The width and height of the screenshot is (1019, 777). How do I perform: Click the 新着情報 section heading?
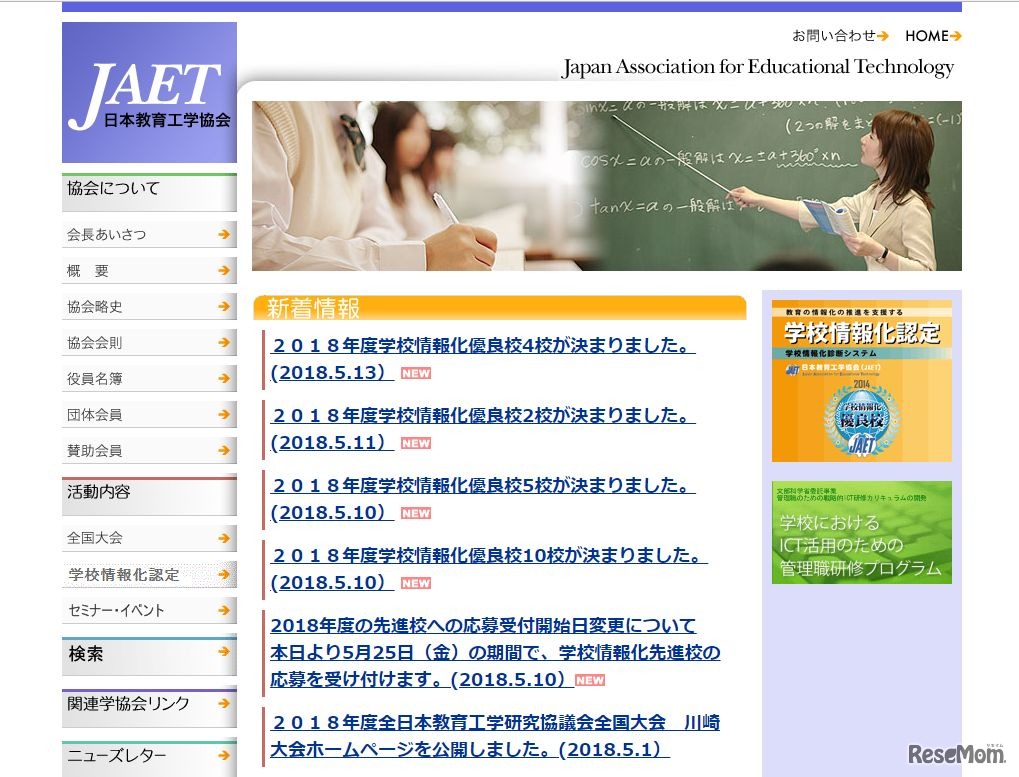coord(500,308)
